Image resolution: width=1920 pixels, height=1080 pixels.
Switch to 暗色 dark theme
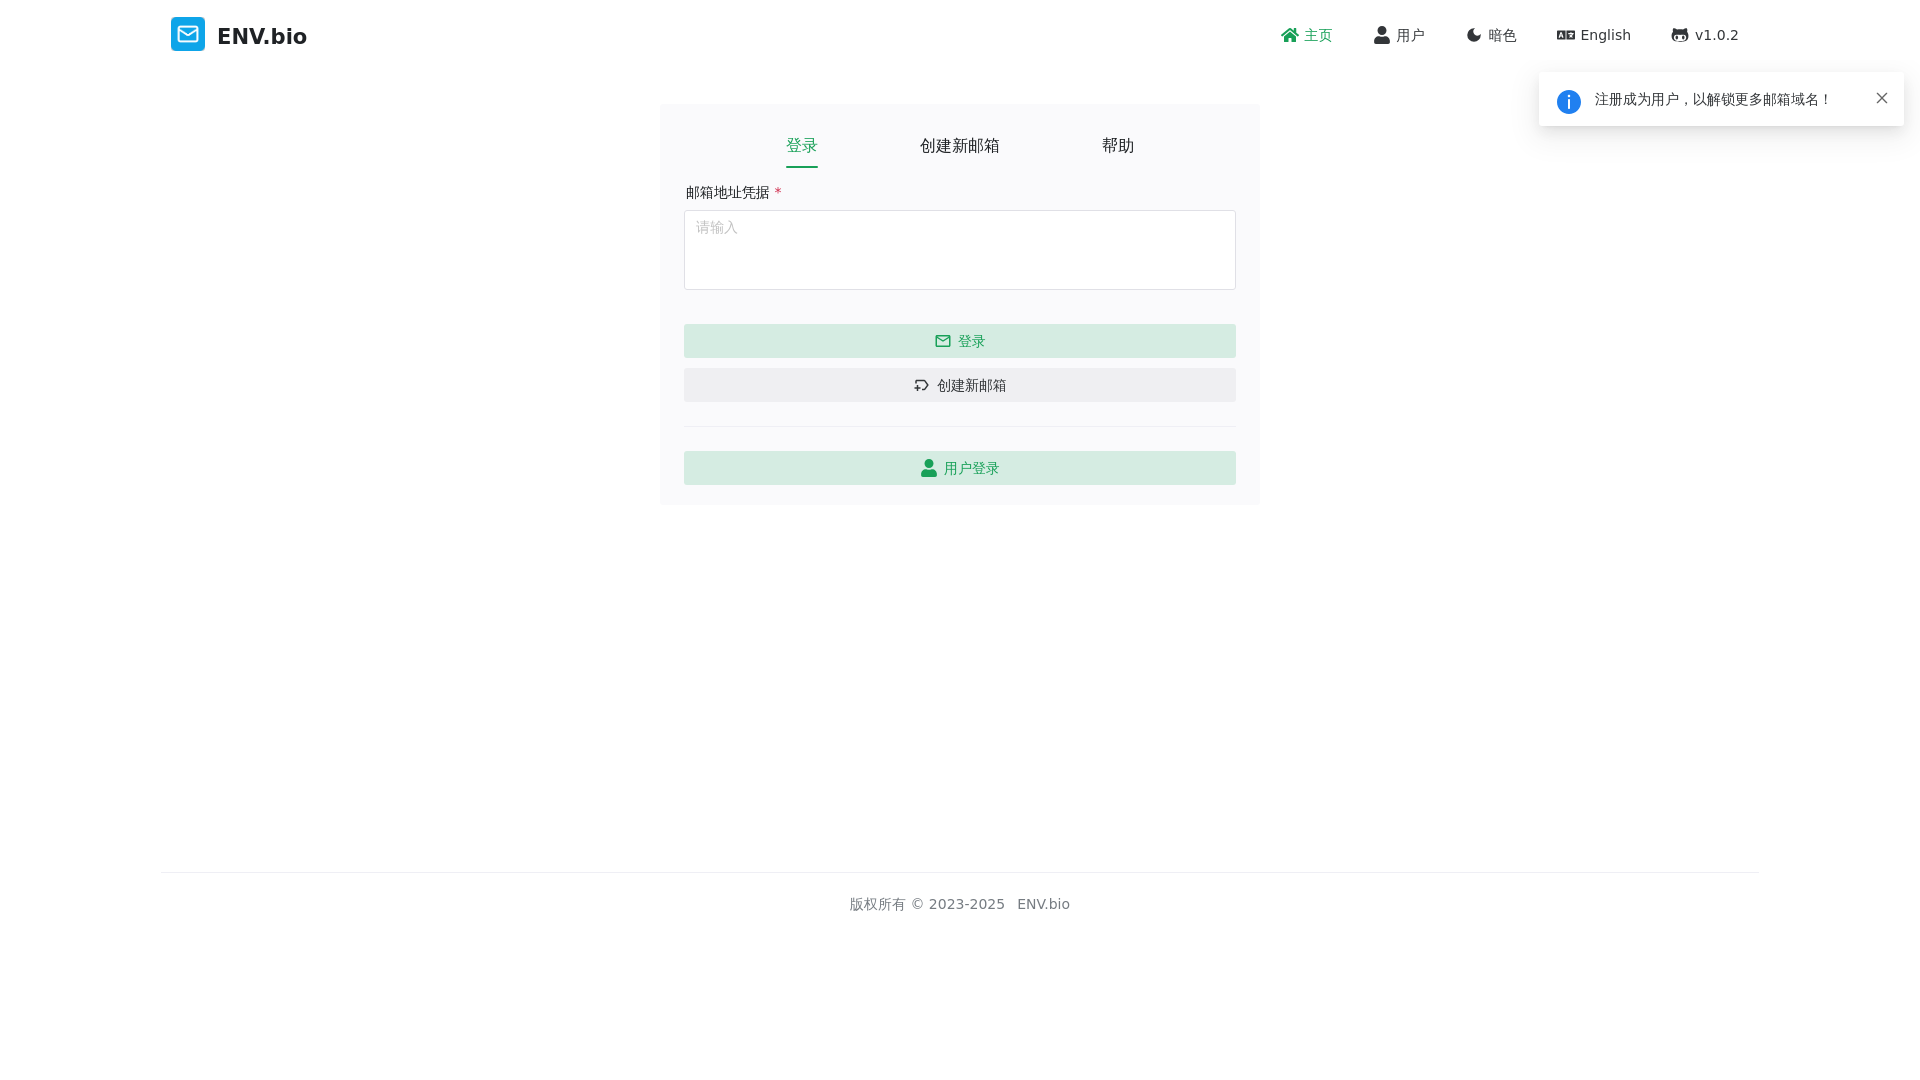1491,35
